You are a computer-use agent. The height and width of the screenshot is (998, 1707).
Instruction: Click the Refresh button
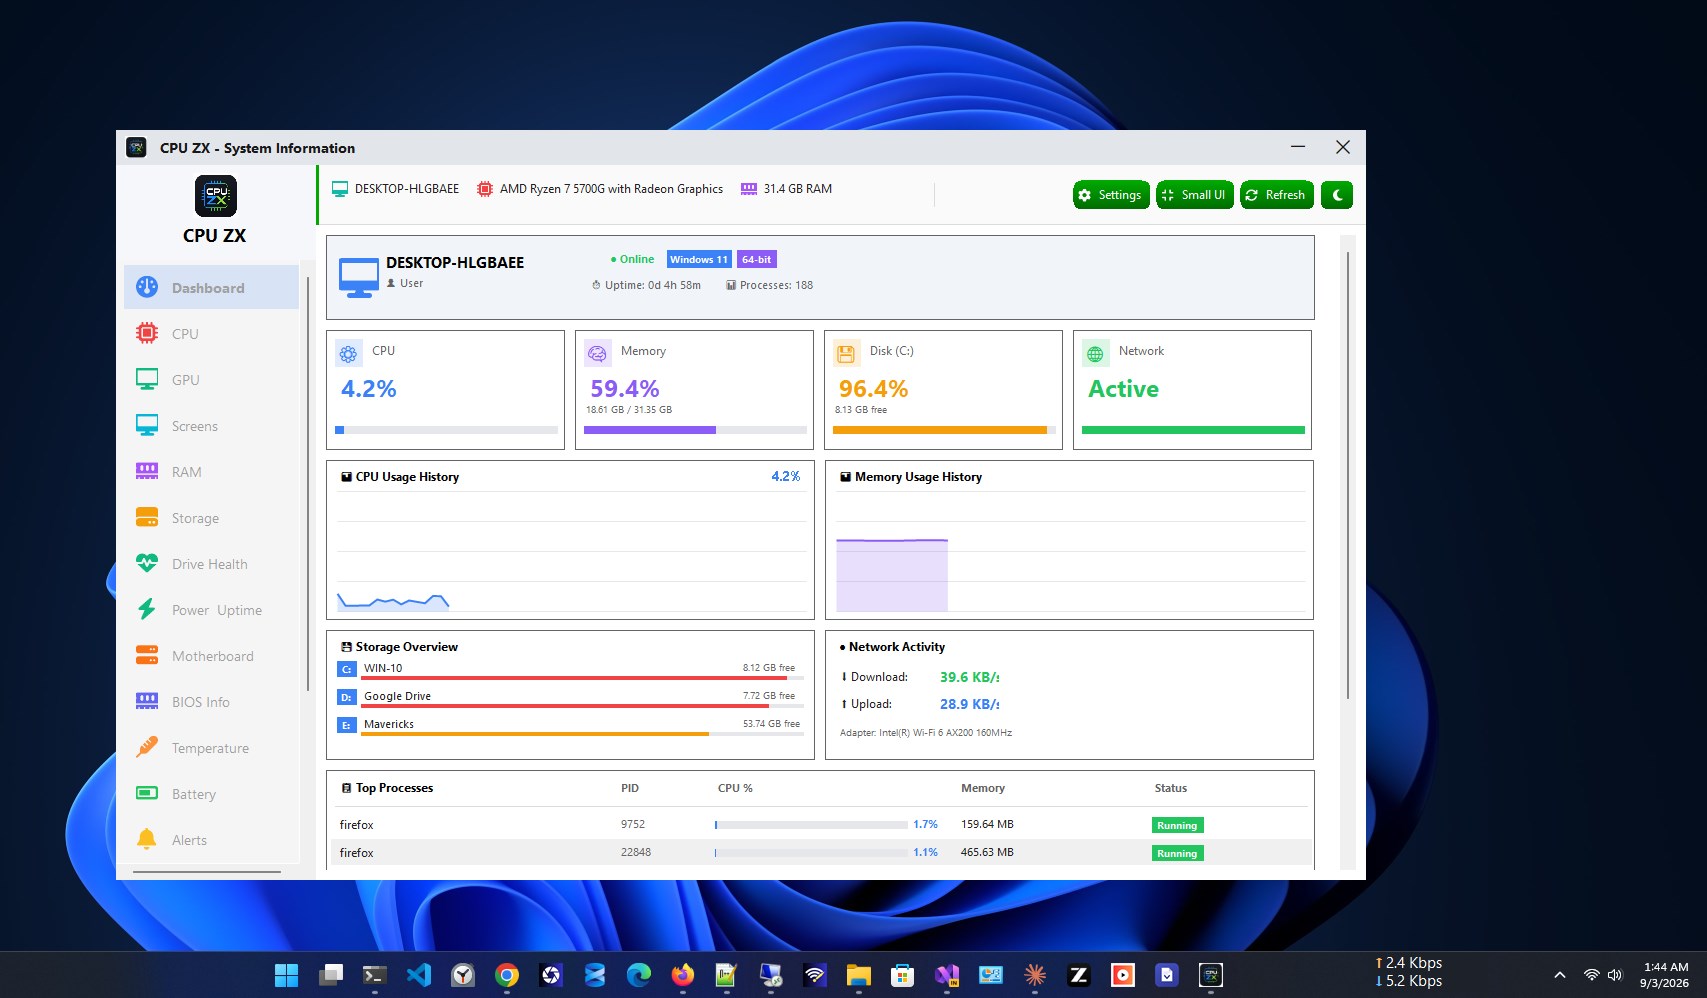(1276, 195)
